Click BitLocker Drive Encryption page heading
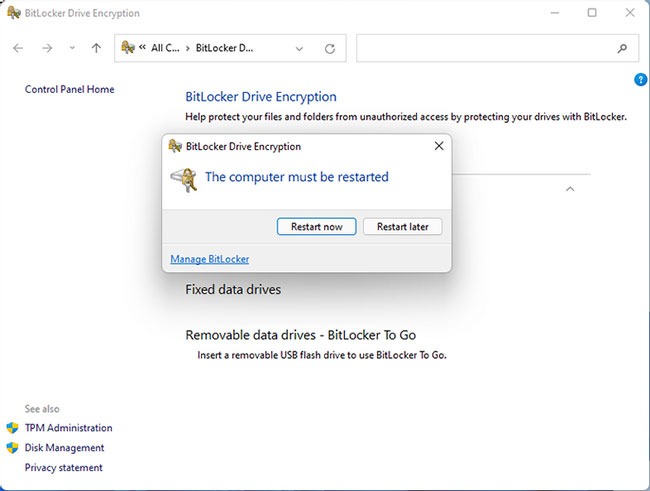Image resolution: width=650 pixels, height=491 pixels. pos(261,97)
